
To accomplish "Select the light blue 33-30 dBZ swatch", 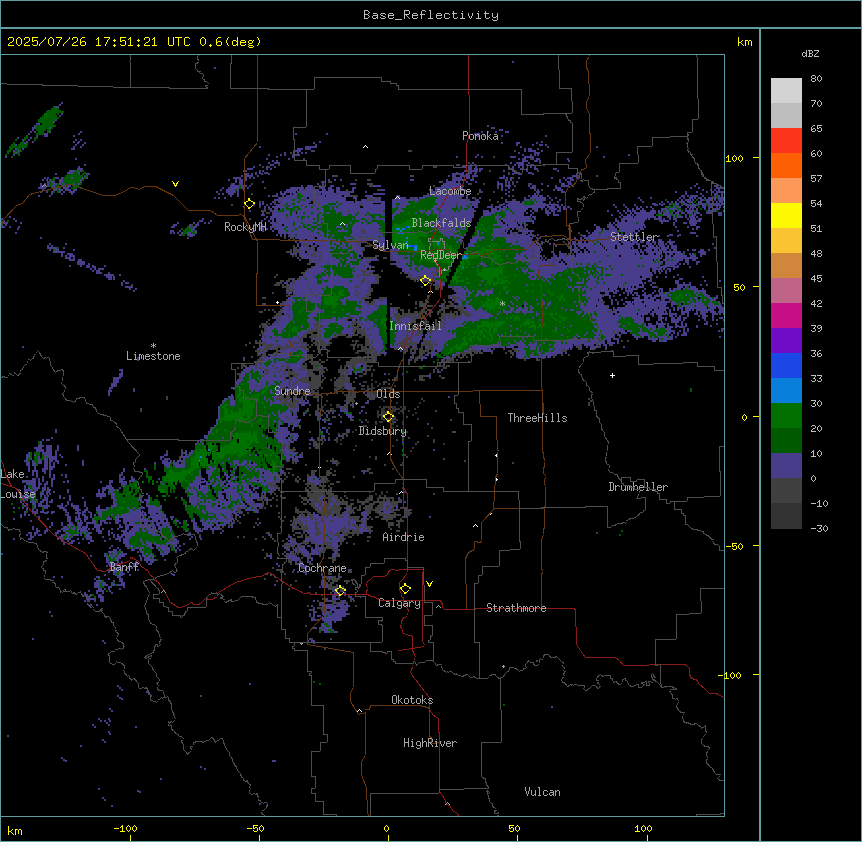I will pos(786,391).
